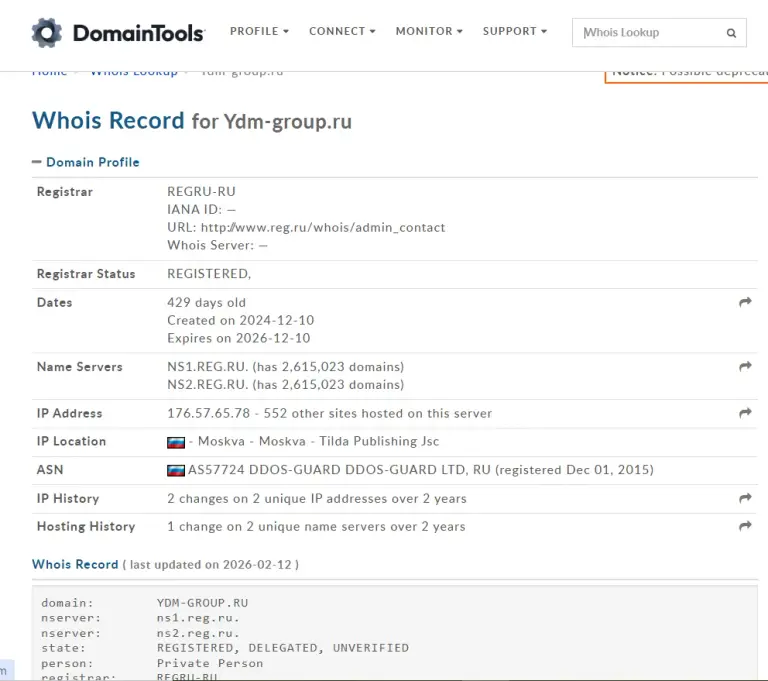Click '1 change on 2 unique name servers' text
The image size is (768, 681).
[x=316, y=527]
